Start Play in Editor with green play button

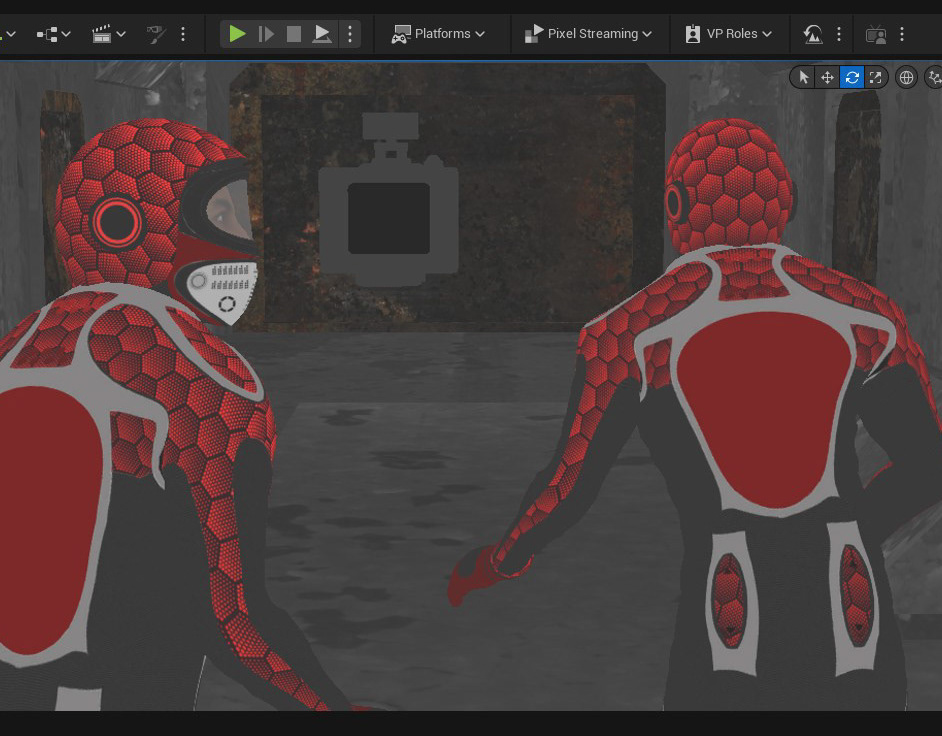(x=237, y=34)
